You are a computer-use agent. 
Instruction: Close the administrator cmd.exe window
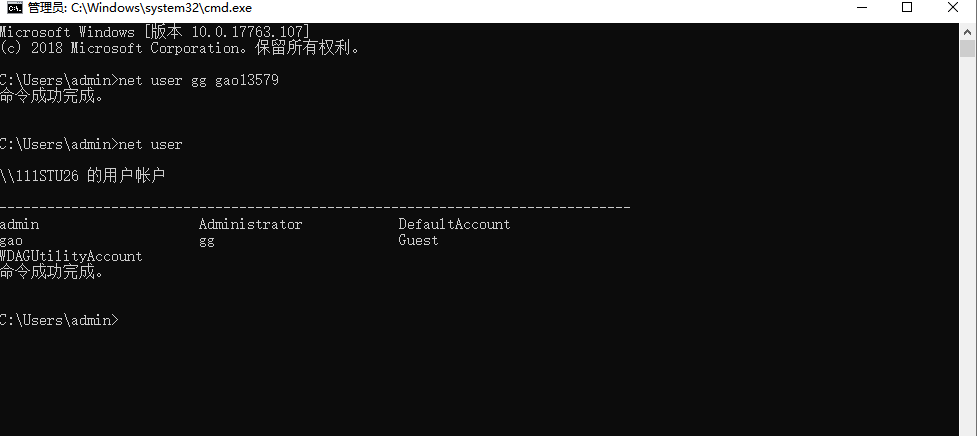tap(953, 7)
